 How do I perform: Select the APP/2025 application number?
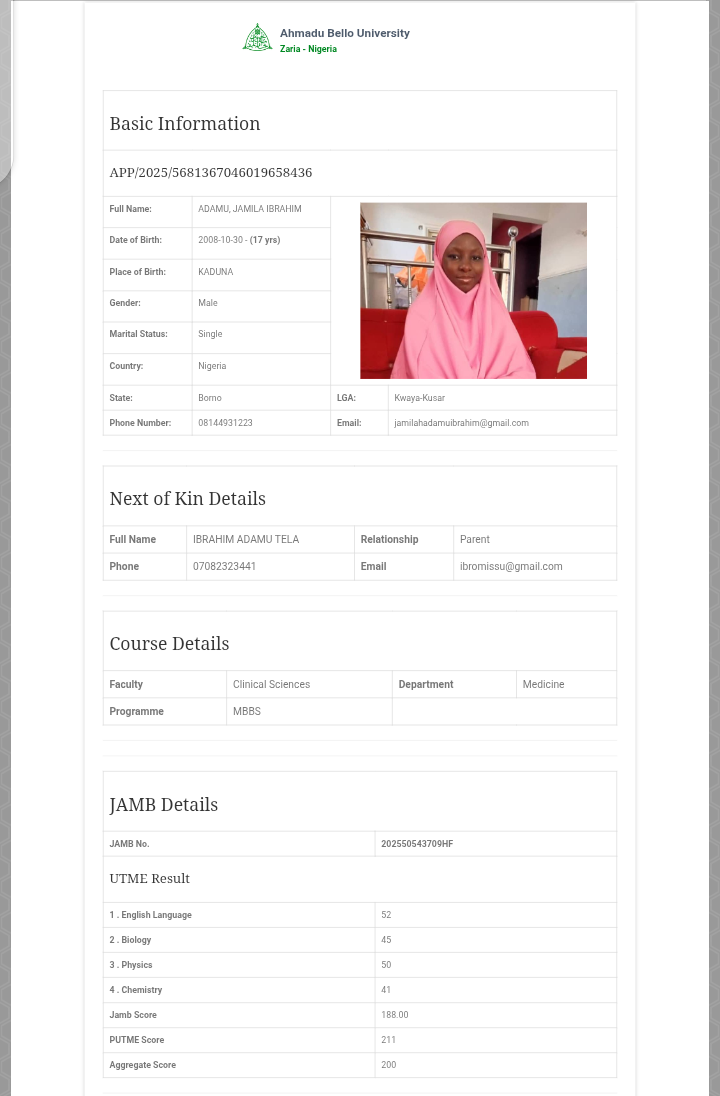pos(210,173)
